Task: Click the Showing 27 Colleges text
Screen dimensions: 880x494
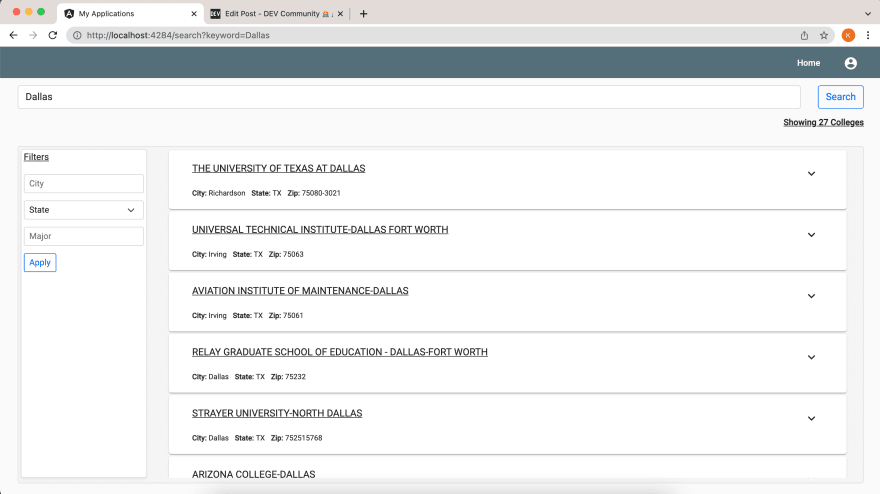Action: click(x=823, y=122)
